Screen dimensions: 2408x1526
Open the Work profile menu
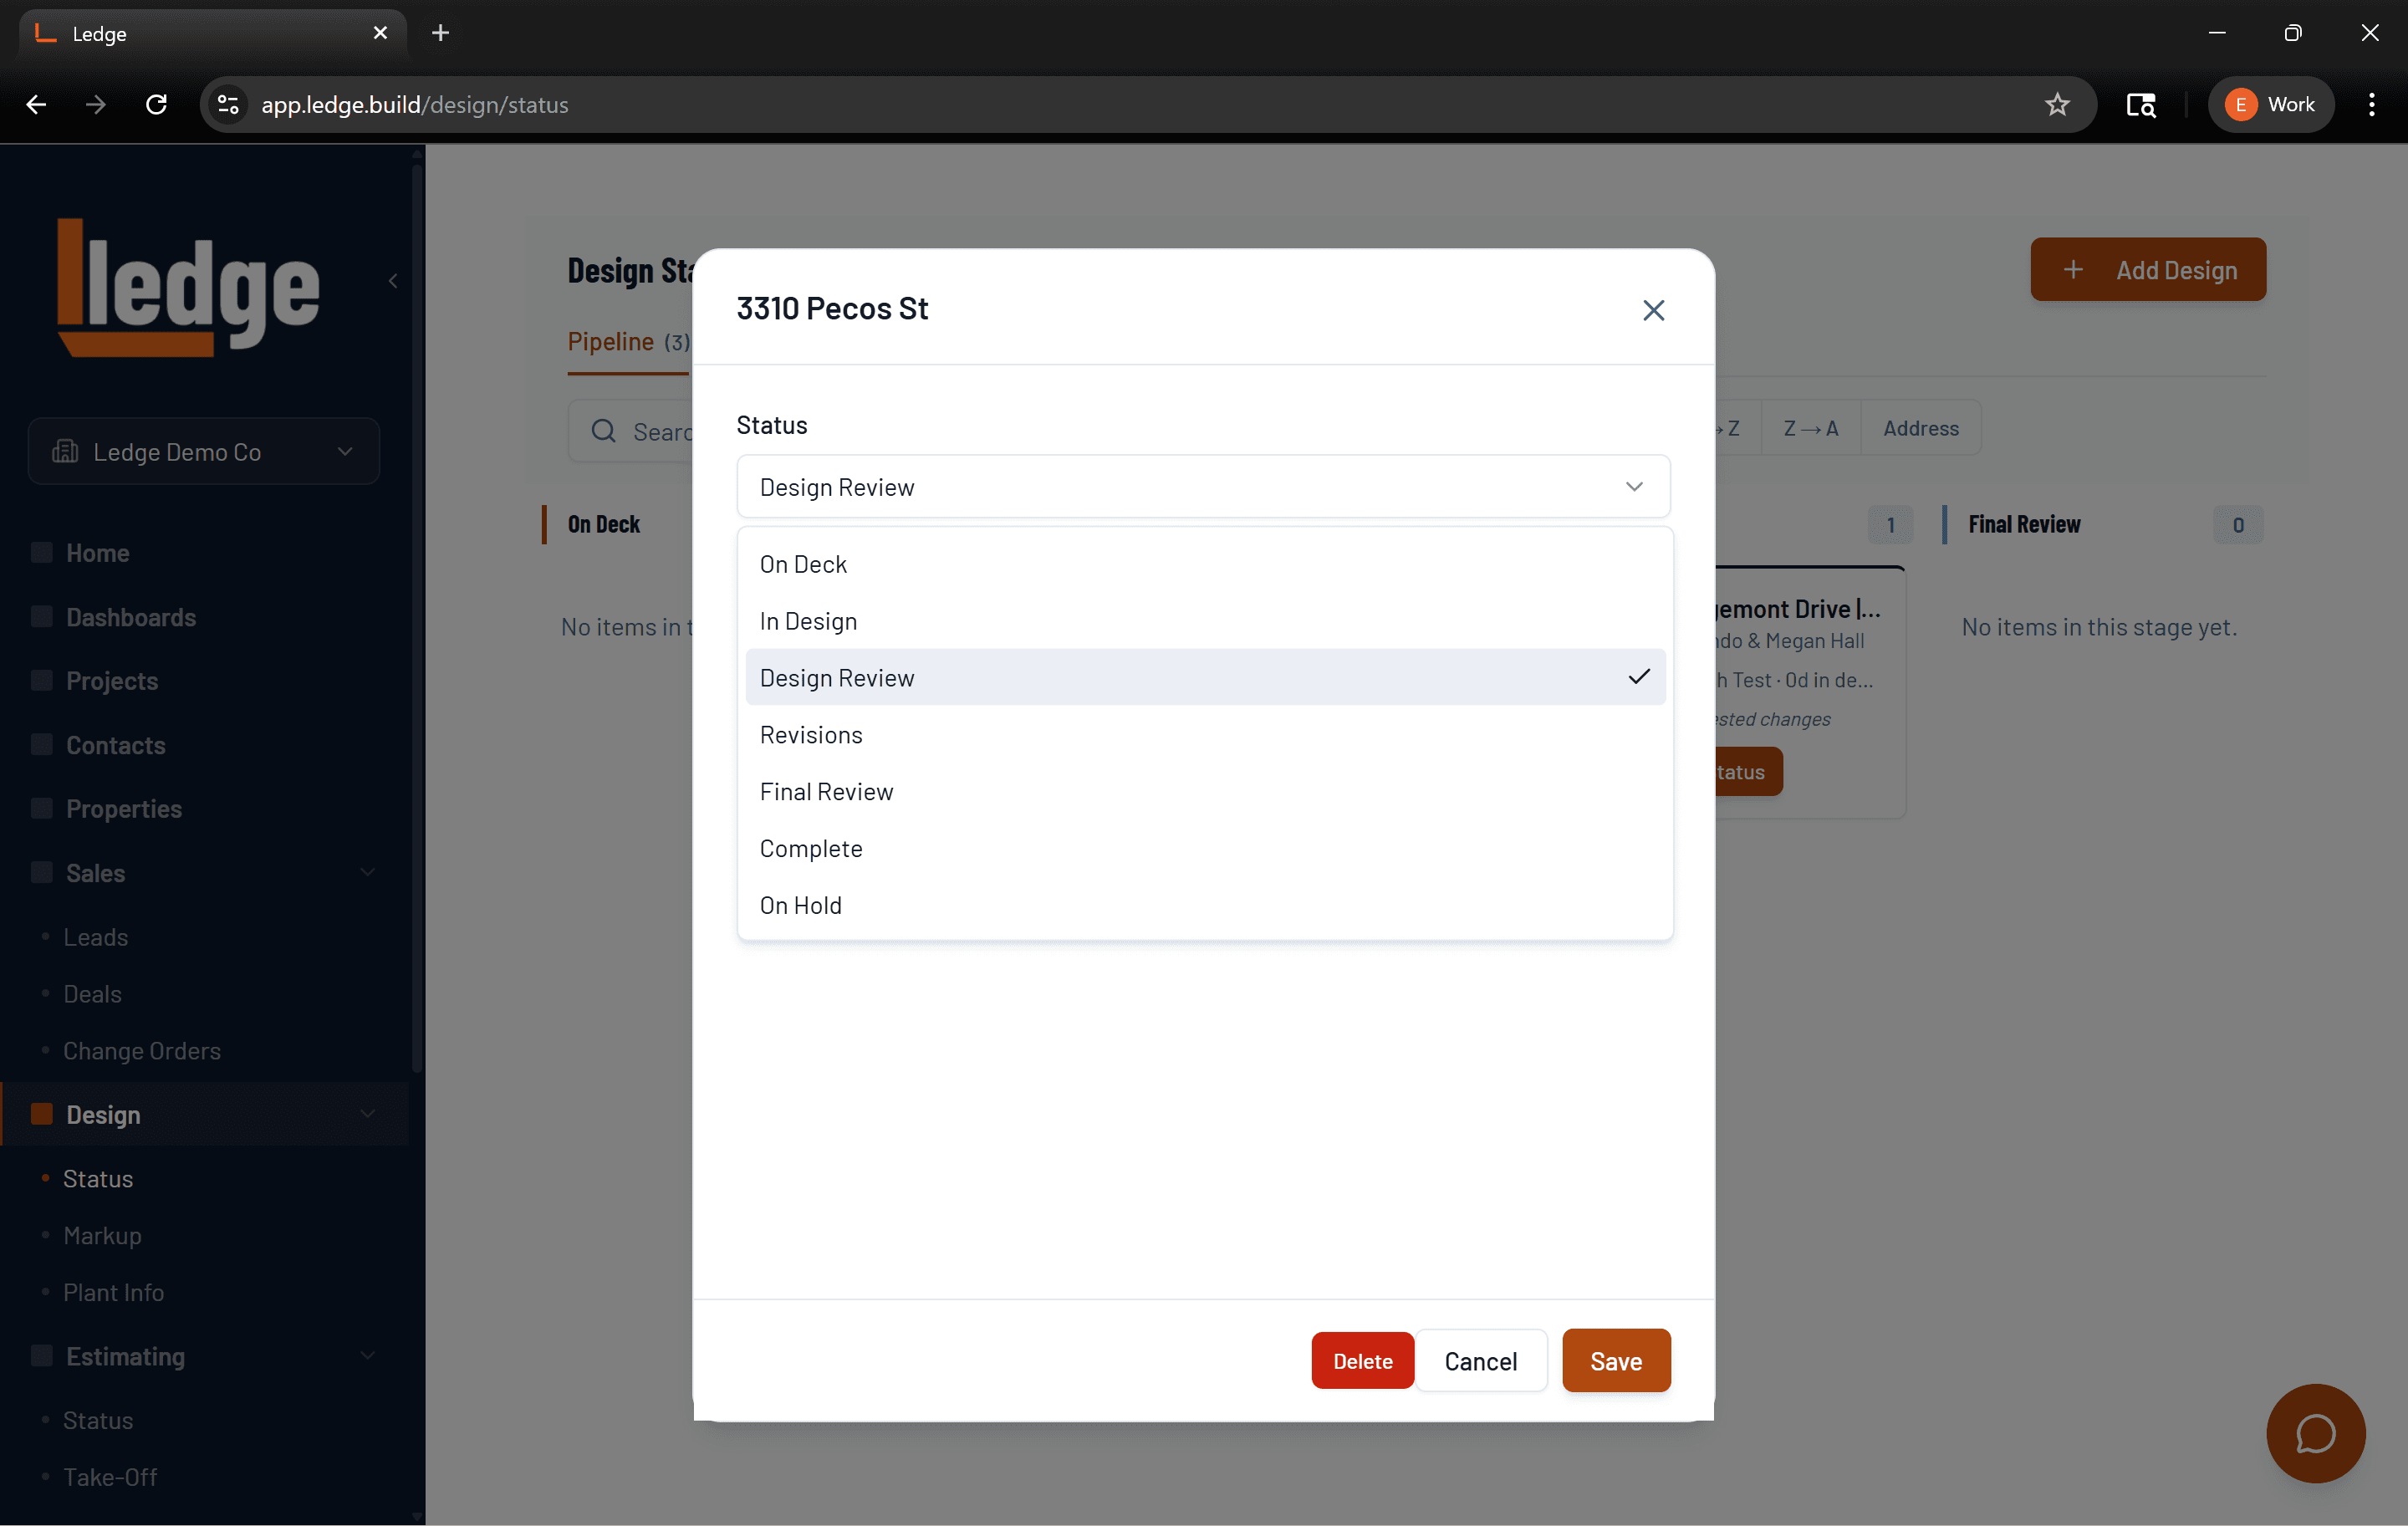click(x=2270, y=104)
